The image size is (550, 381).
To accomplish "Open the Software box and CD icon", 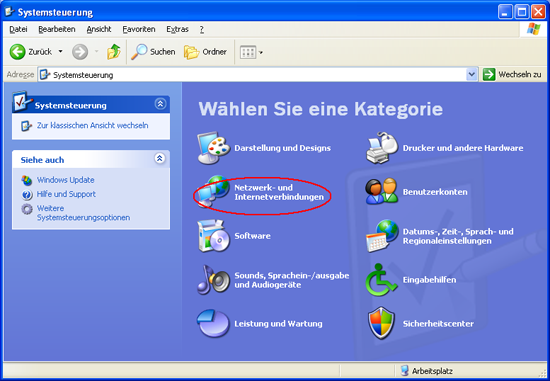I will pyautogui.click(x=213, y=236).
